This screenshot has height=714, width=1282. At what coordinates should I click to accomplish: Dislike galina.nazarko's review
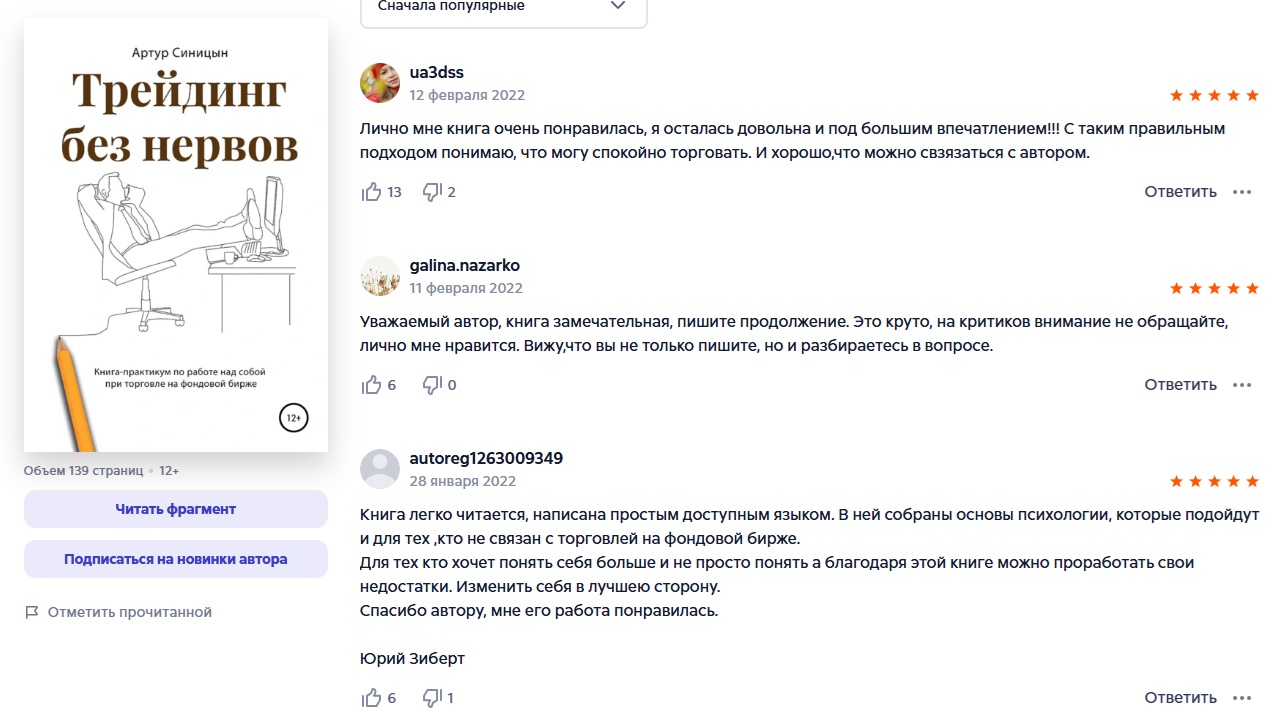coord(432,385)
